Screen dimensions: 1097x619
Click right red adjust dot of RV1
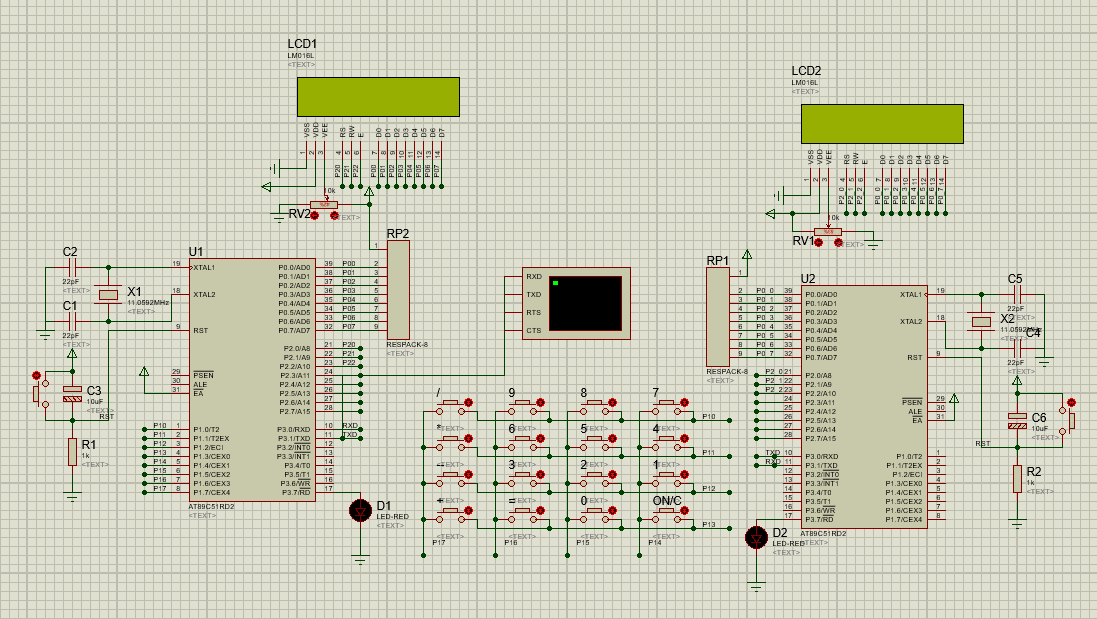pyautogui.click(x=838, y=243)
